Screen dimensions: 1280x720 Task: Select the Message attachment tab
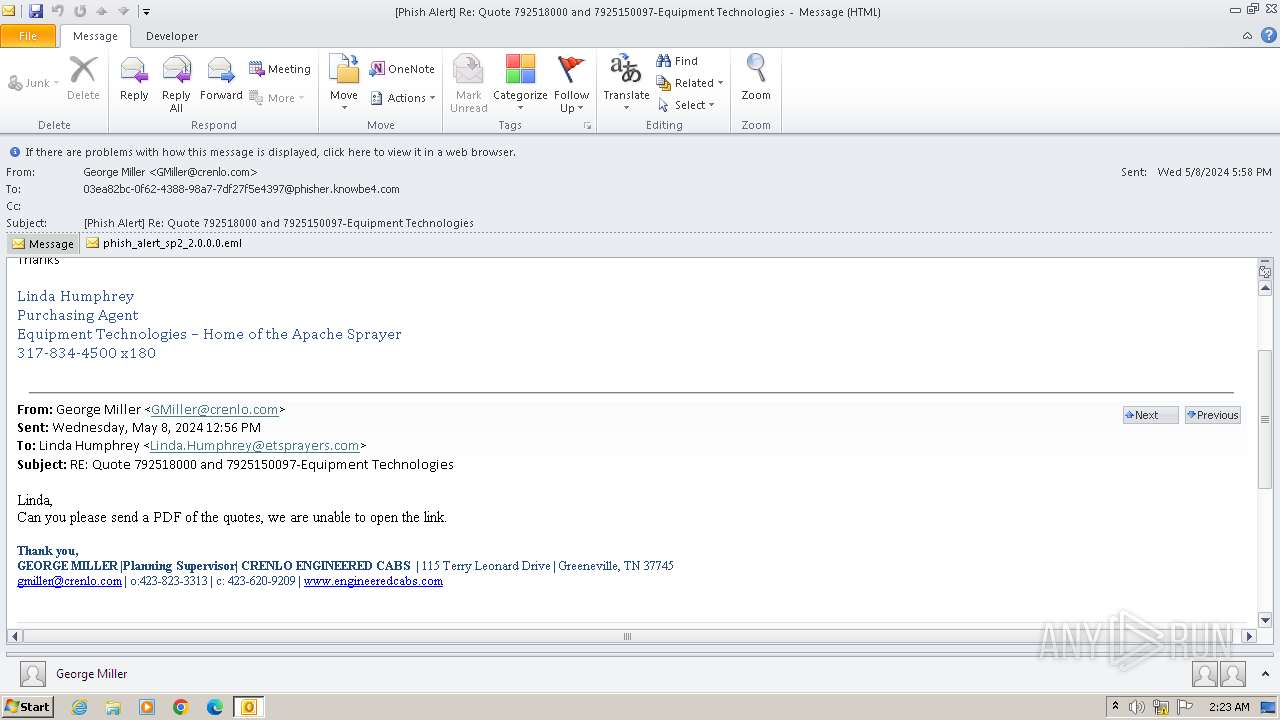click(x=42, y=243)
